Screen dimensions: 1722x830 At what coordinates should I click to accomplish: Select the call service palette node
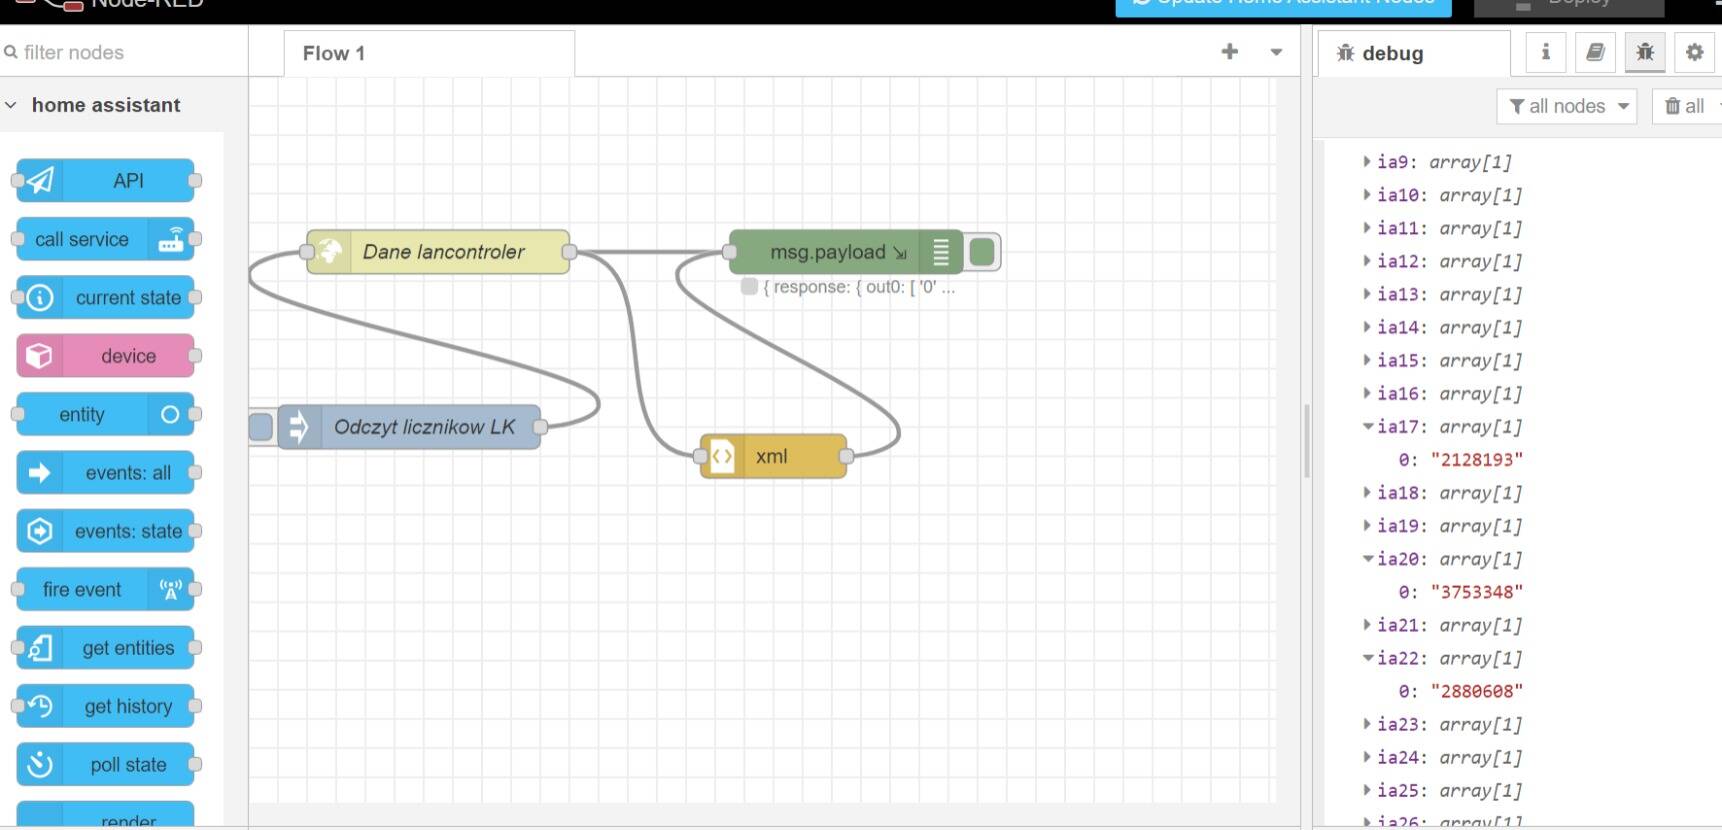click(x=105, y=239)
